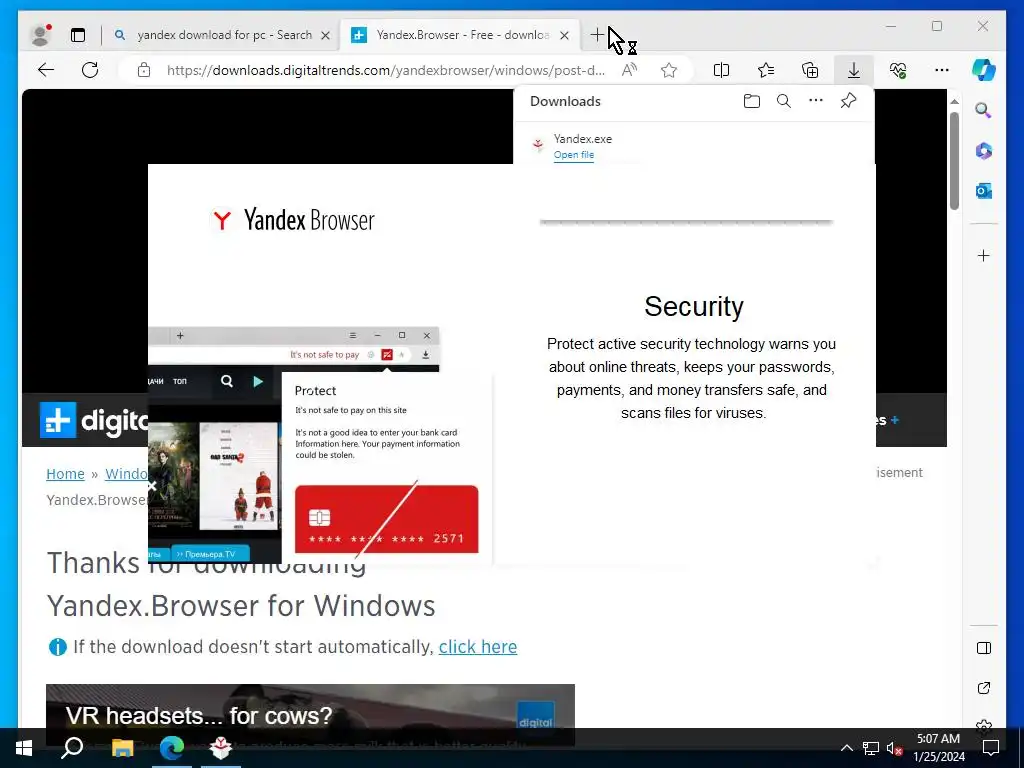Open link in external window icon
Viewport: 1024px width, 768px height.
(984, 688)
